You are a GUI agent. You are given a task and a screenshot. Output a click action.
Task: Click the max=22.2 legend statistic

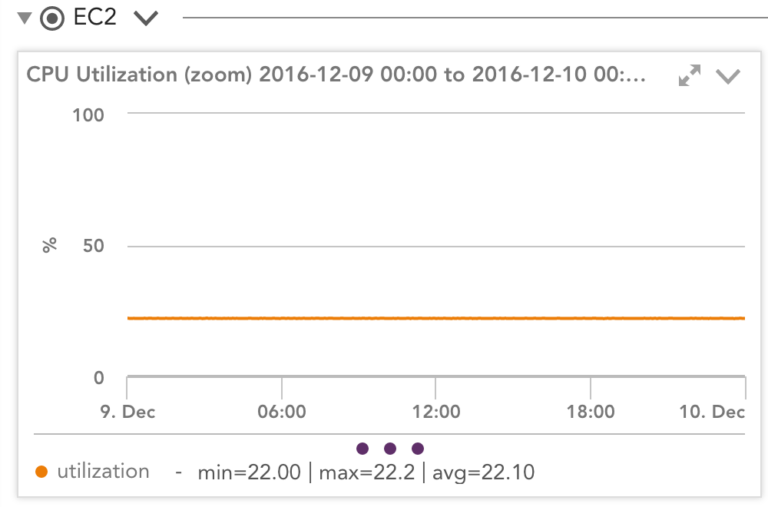(x=367, y=473)
